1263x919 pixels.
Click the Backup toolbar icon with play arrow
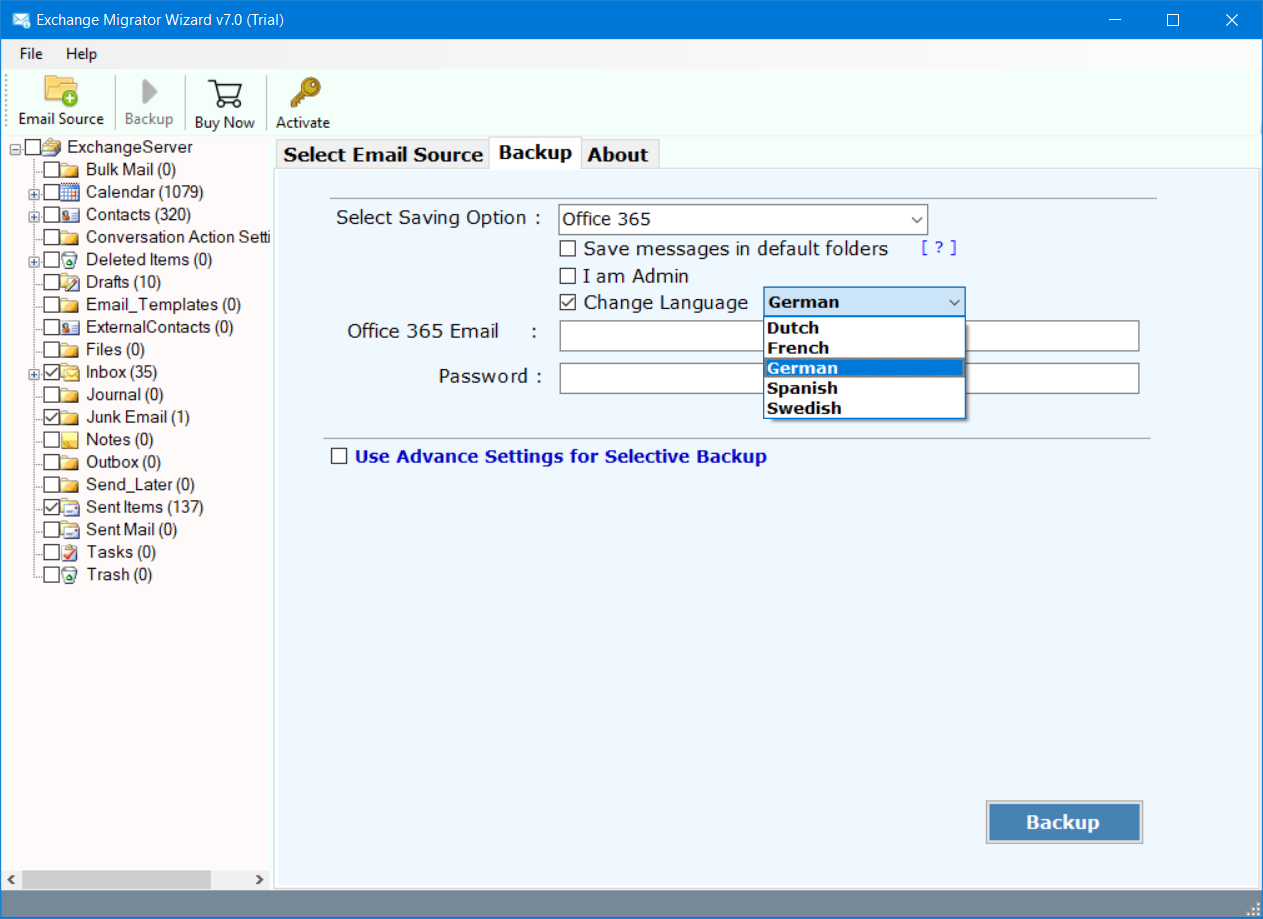149,92
